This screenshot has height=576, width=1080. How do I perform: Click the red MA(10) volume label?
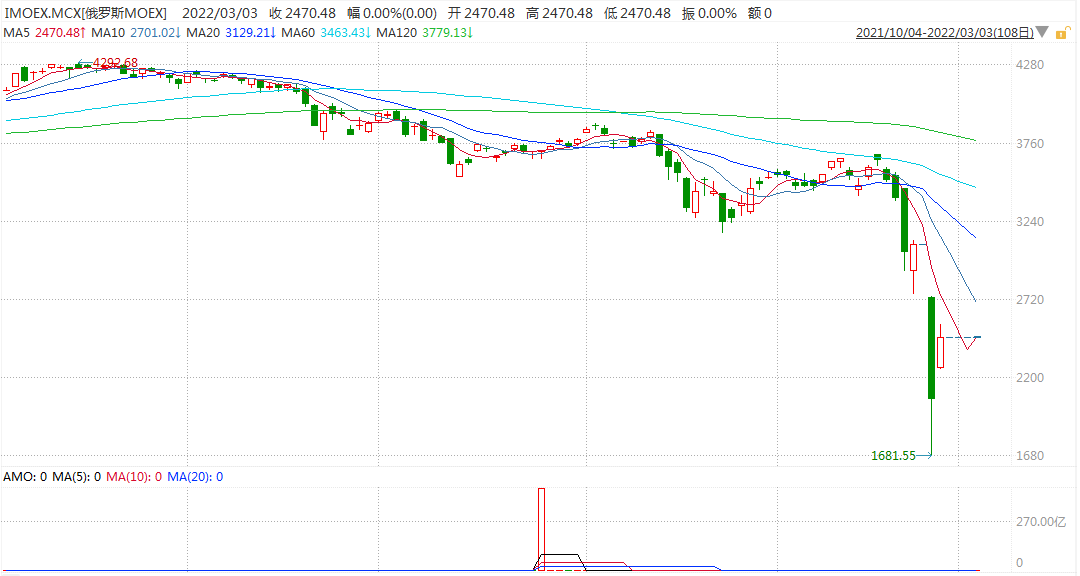pyautogui.click(x=130, y=477)
